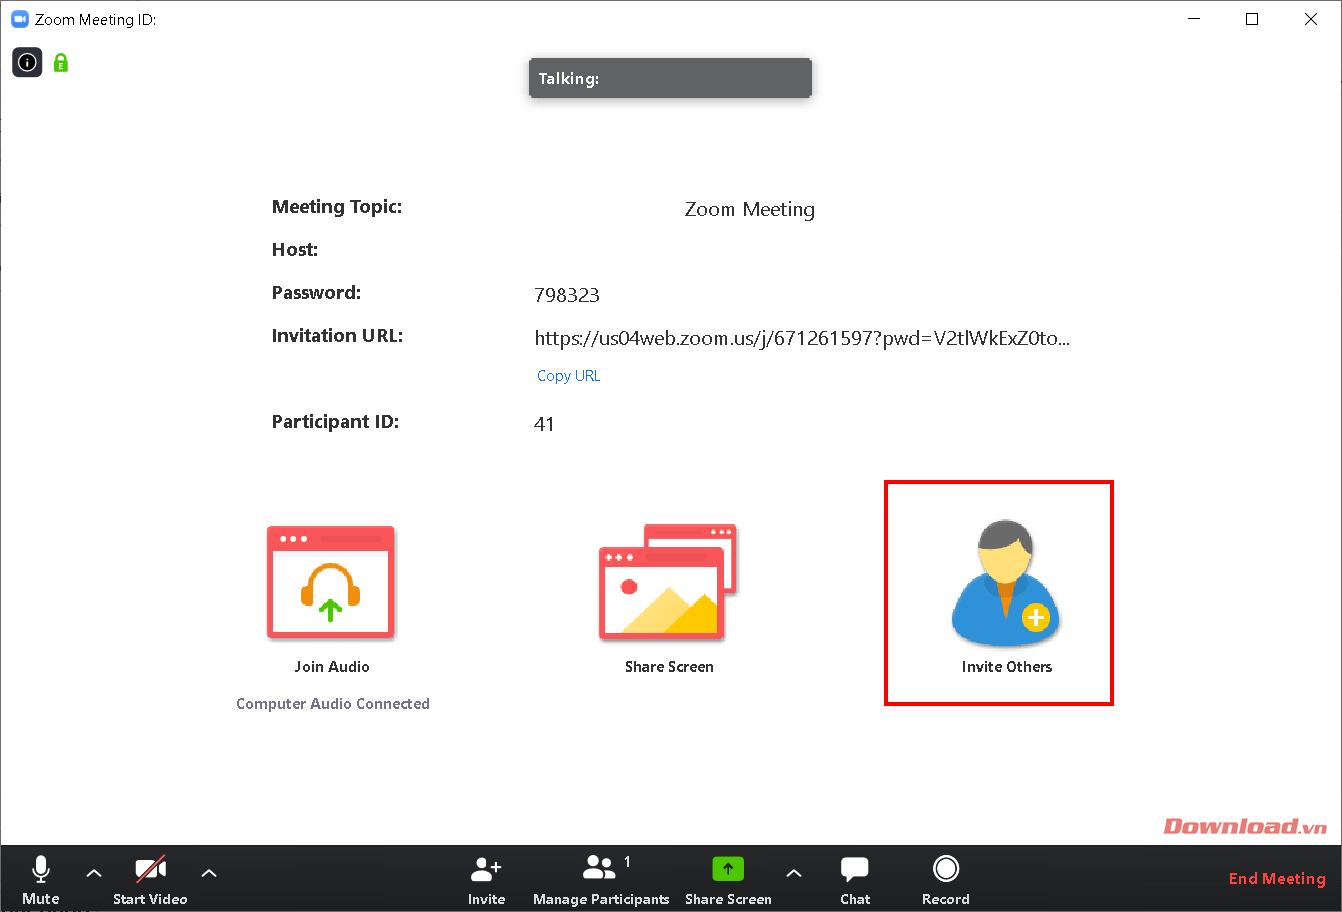Copy the invitation URL link
The image size is (1342, 912).
(x=568, y=376)
